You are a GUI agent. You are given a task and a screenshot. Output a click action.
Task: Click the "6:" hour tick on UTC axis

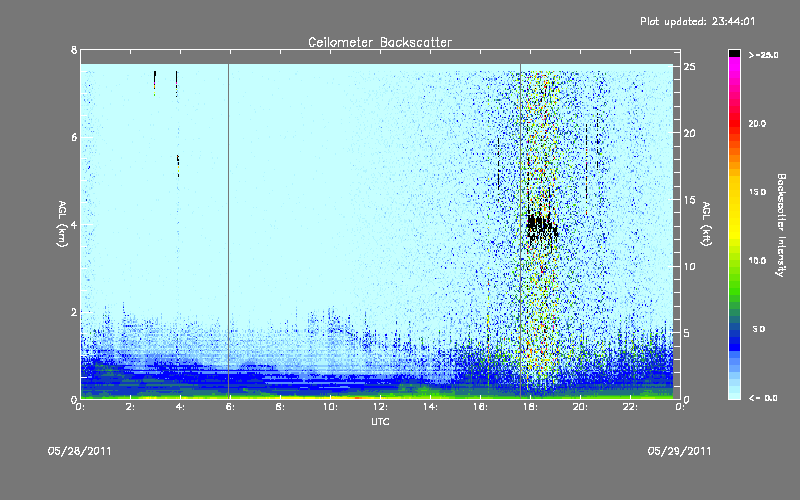click(x=231, y=407)
